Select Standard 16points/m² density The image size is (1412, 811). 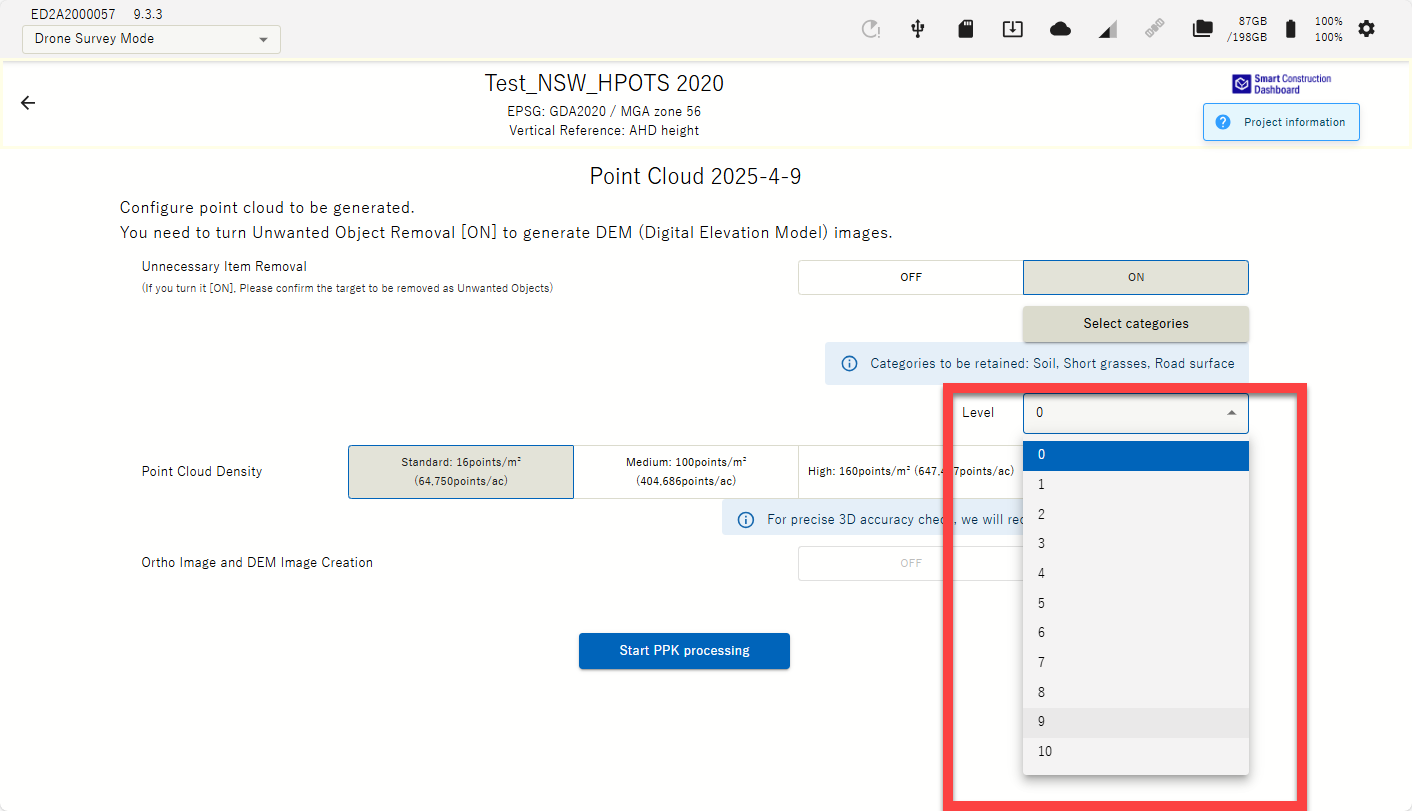point(461,472)
